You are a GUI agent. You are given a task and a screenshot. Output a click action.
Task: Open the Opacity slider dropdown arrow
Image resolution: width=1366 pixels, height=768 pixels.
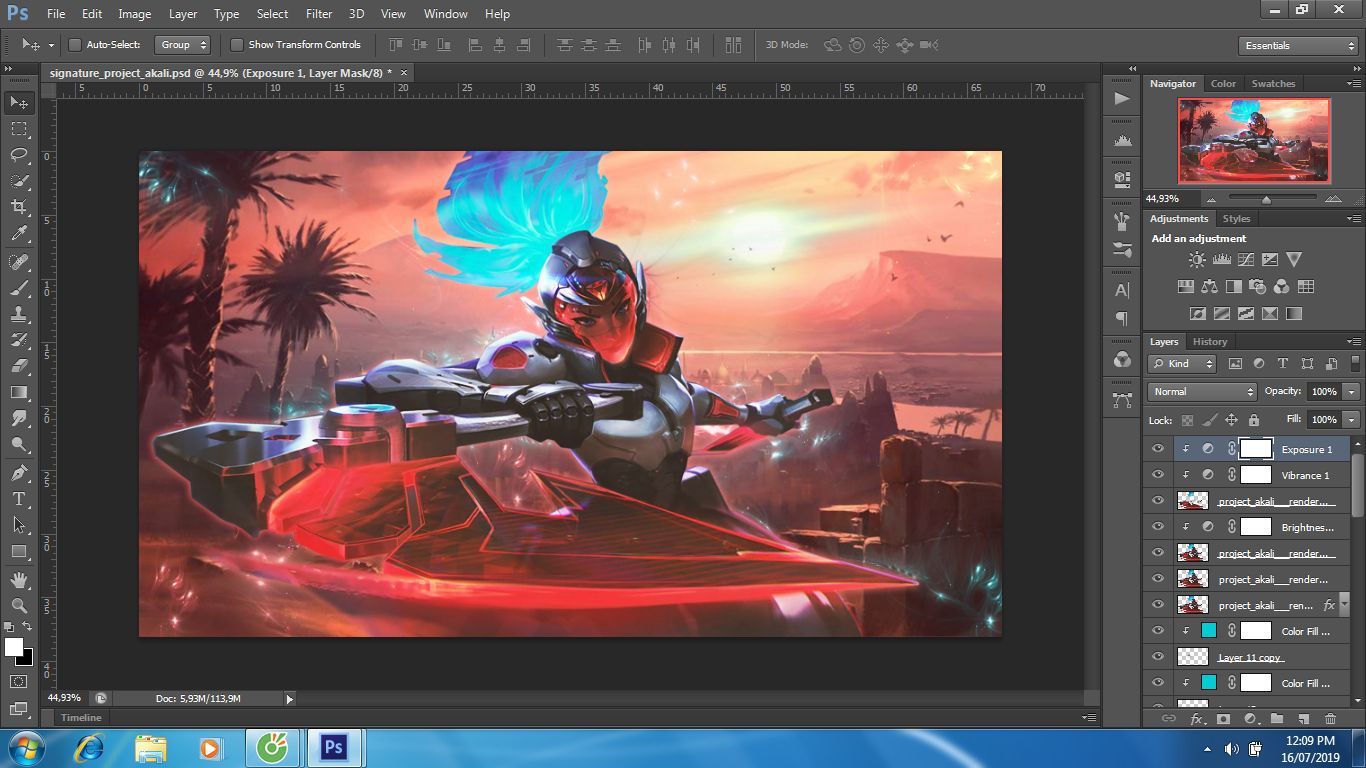pyautogui.click(x=1352, y=392)
